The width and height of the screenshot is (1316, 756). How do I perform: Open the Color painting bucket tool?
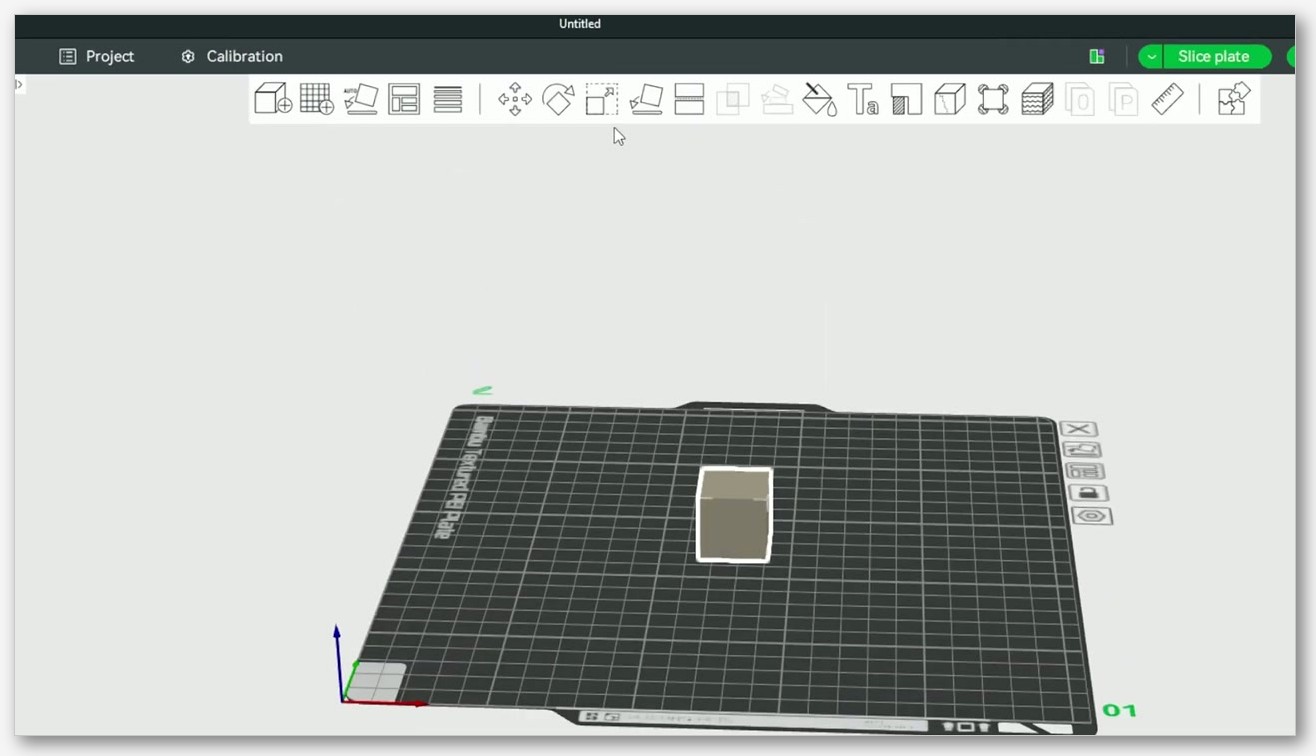820,99
